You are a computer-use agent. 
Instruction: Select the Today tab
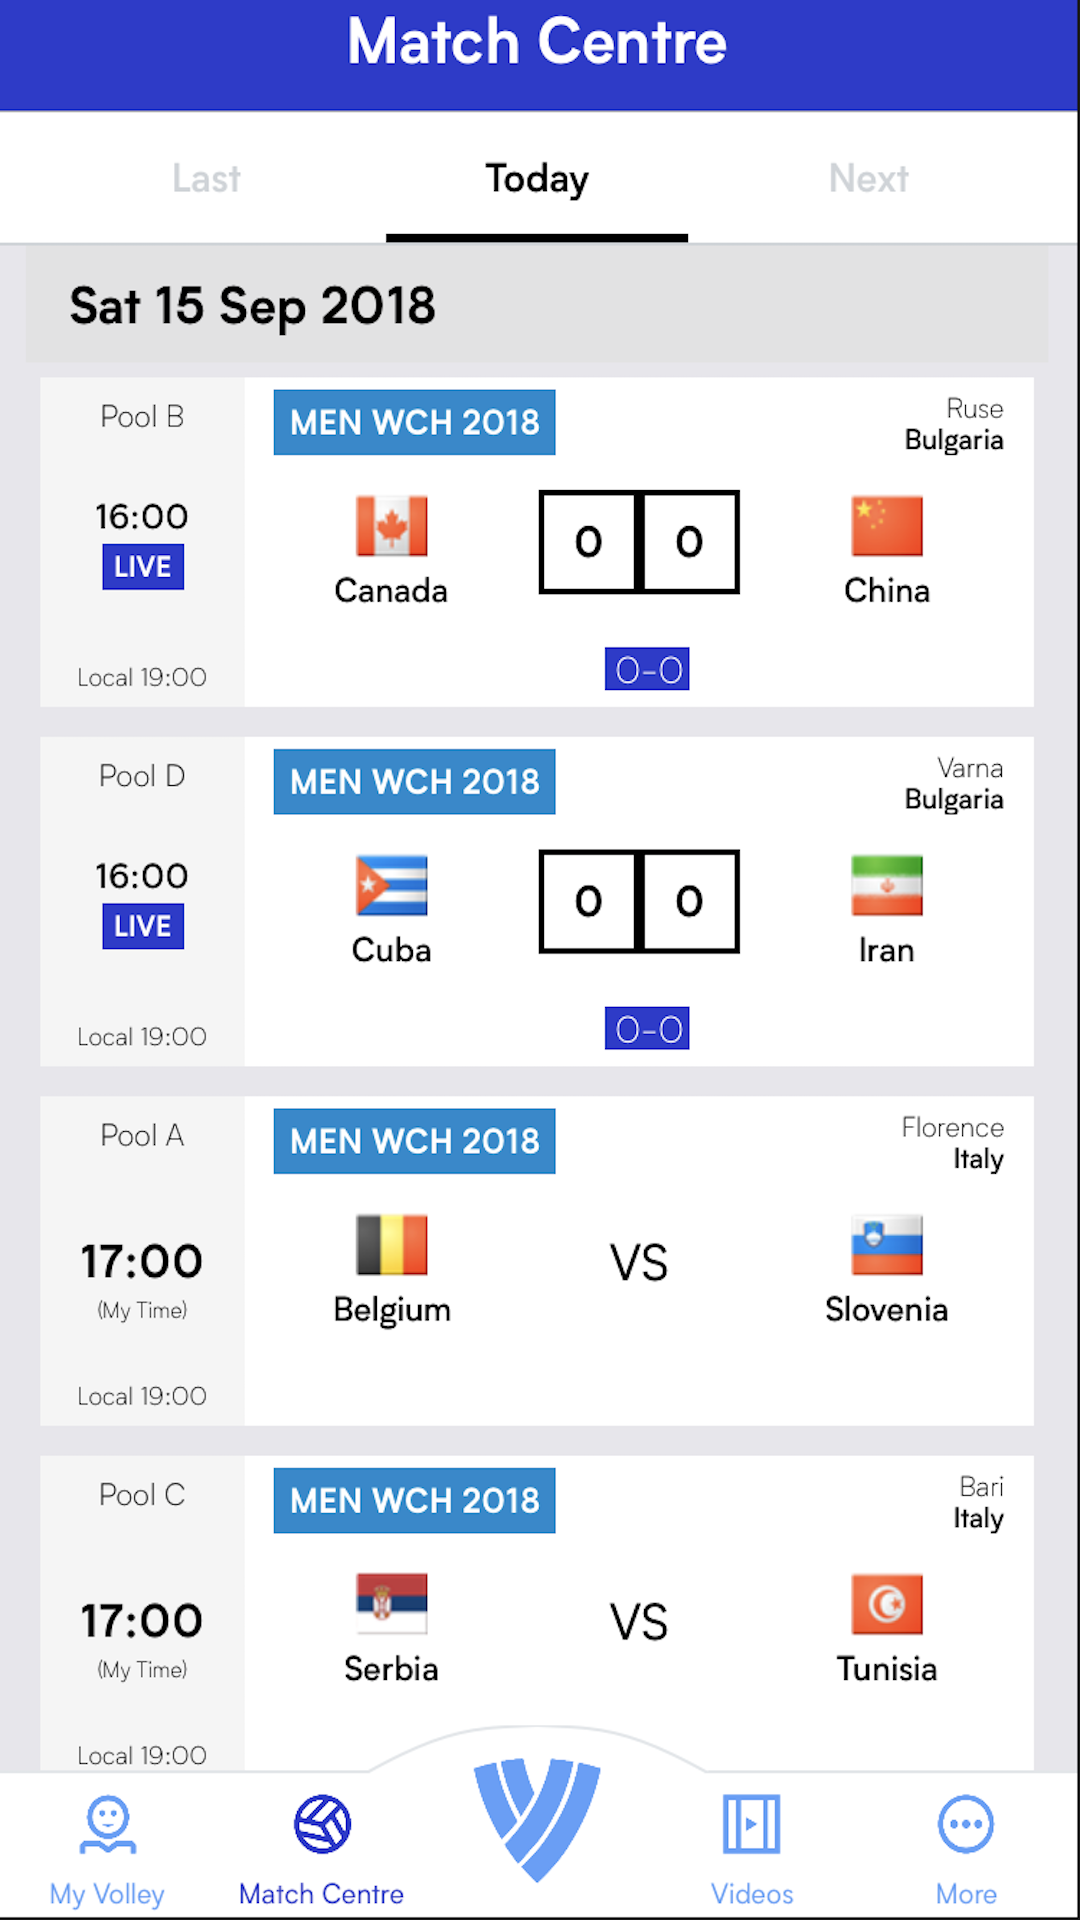pyautogui.click(x=537, y=179)
